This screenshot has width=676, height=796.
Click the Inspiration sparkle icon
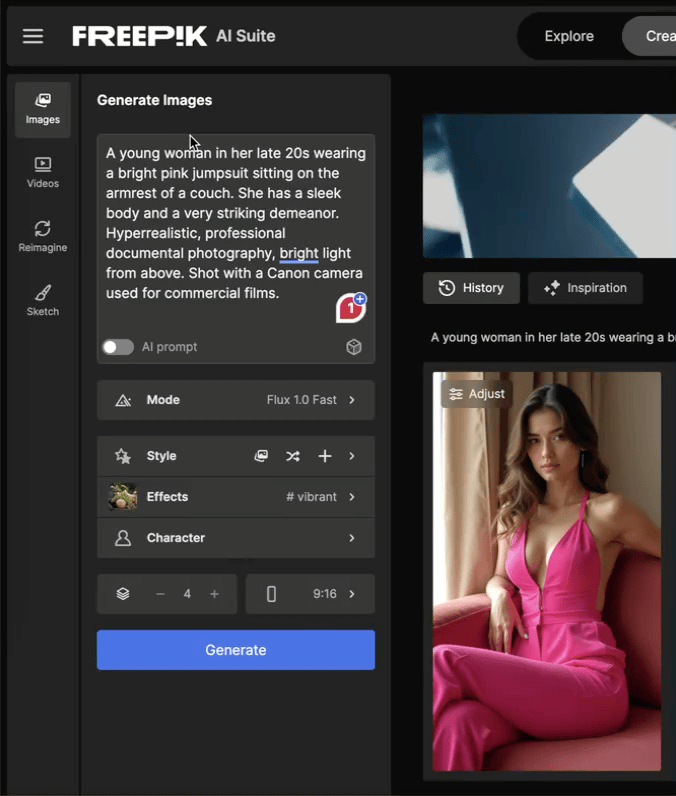(x=552, y=288)
